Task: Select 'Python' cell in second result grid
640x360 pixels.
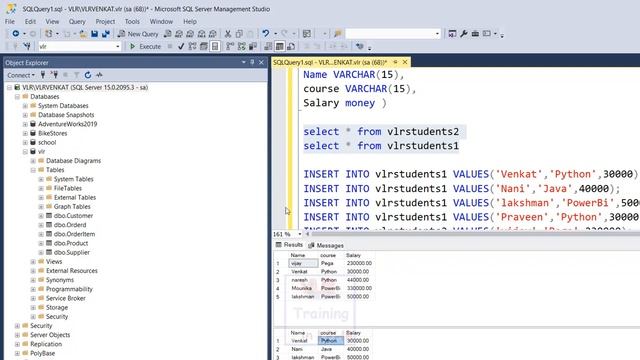Action: click(x=331, y=341)
